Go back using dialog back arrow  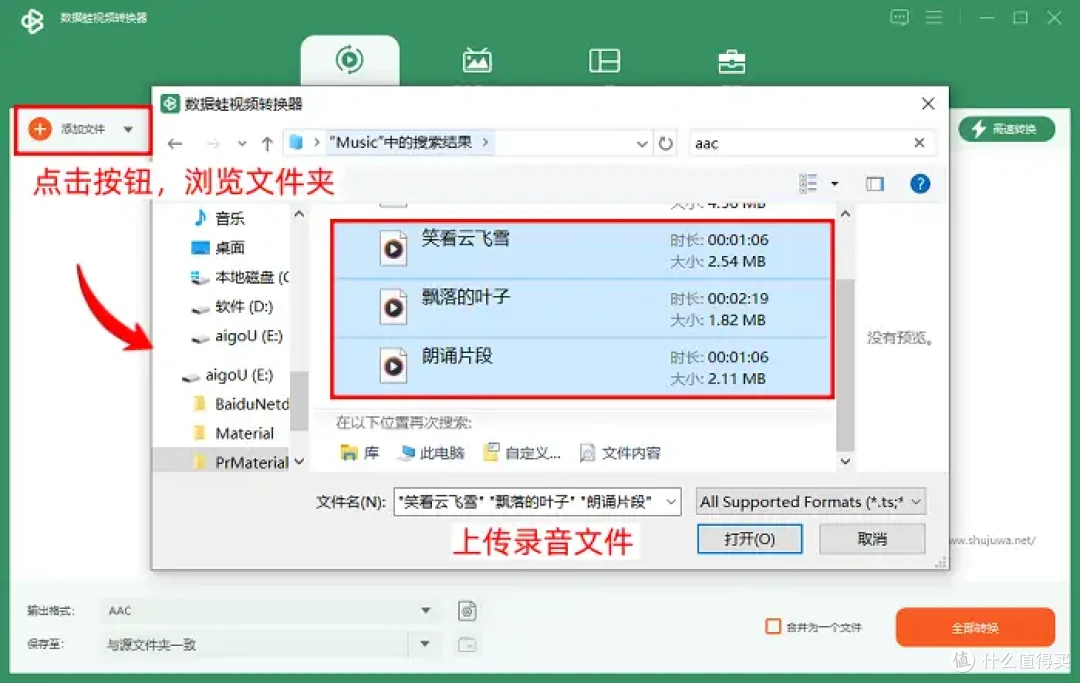(175, 143)
